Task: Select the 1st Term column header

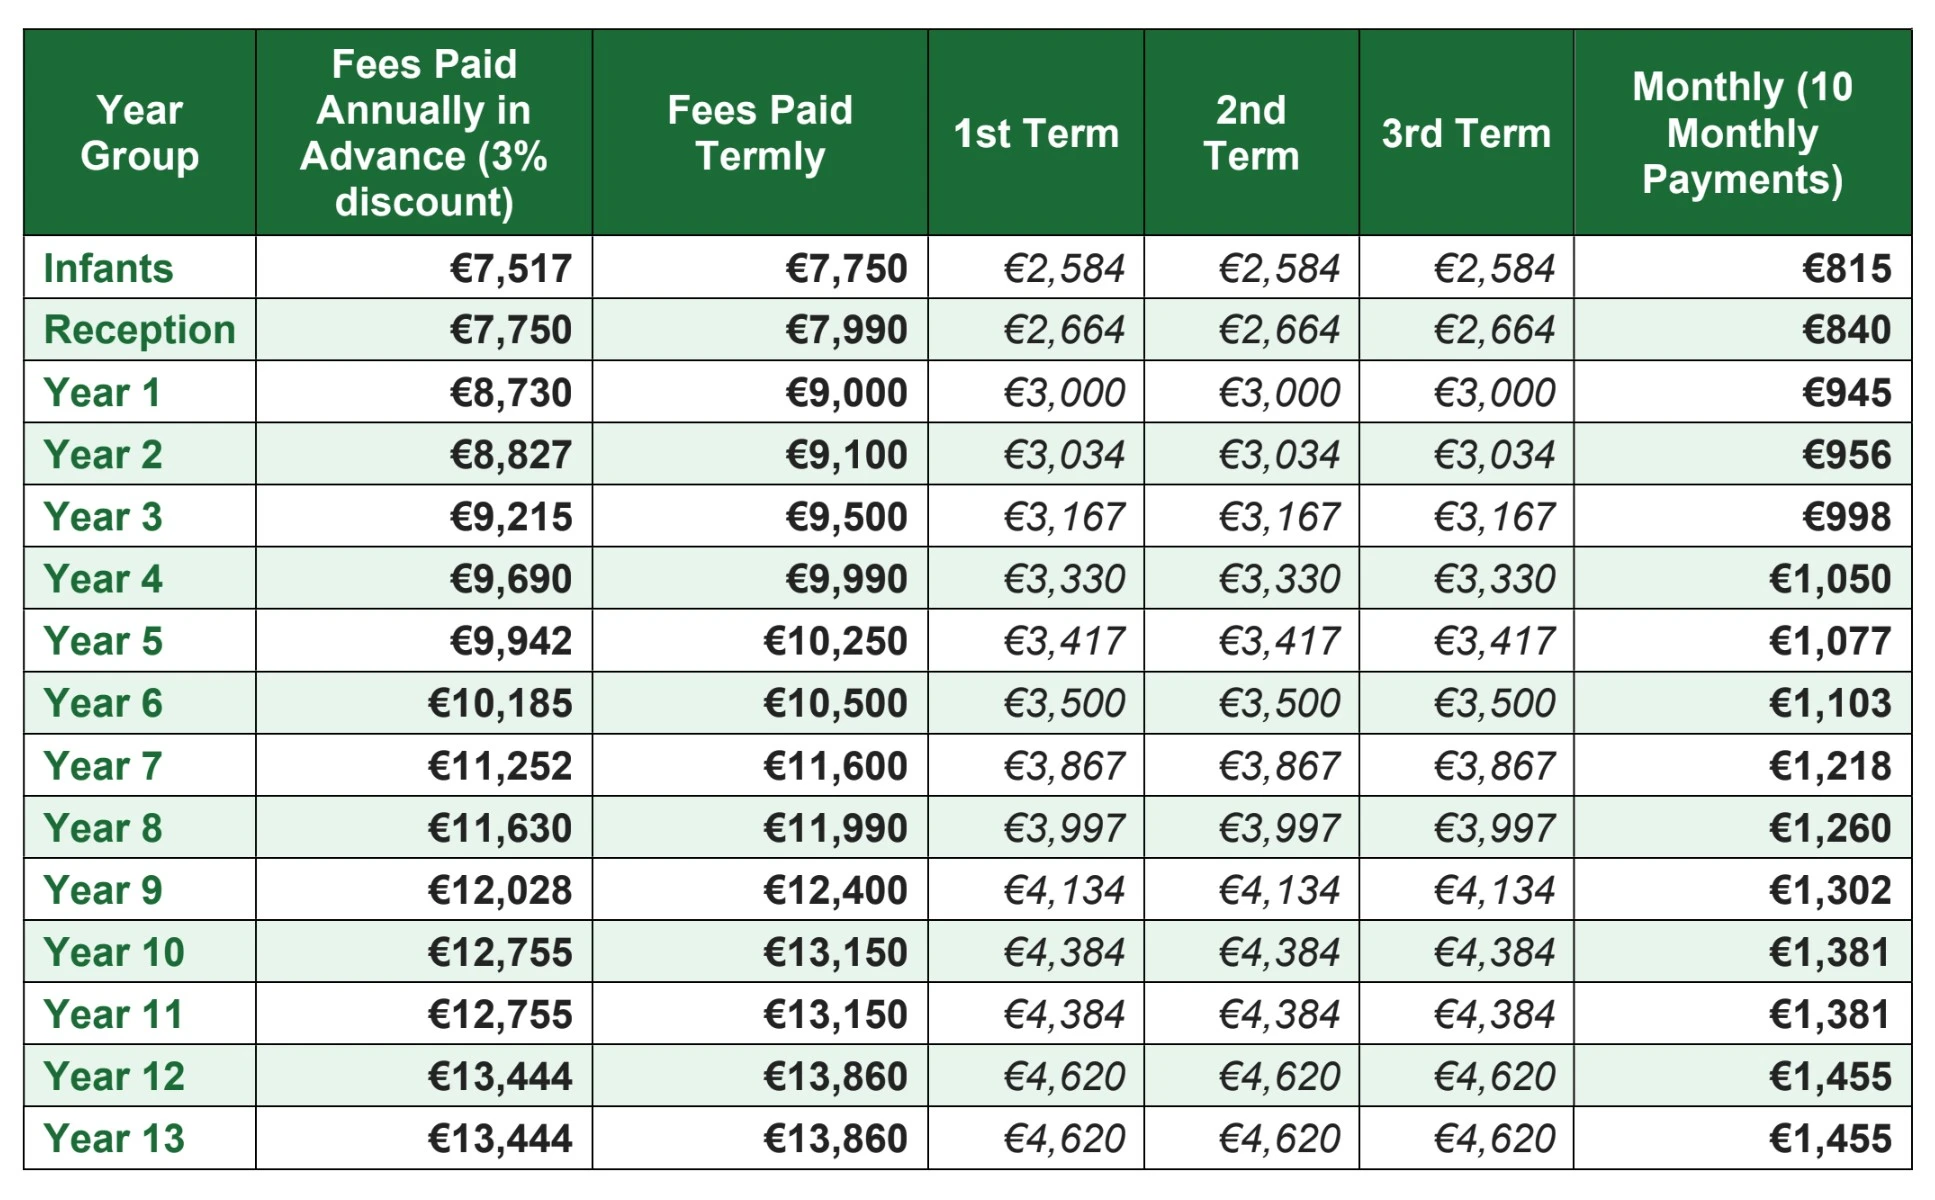Action: [1036, 133]
